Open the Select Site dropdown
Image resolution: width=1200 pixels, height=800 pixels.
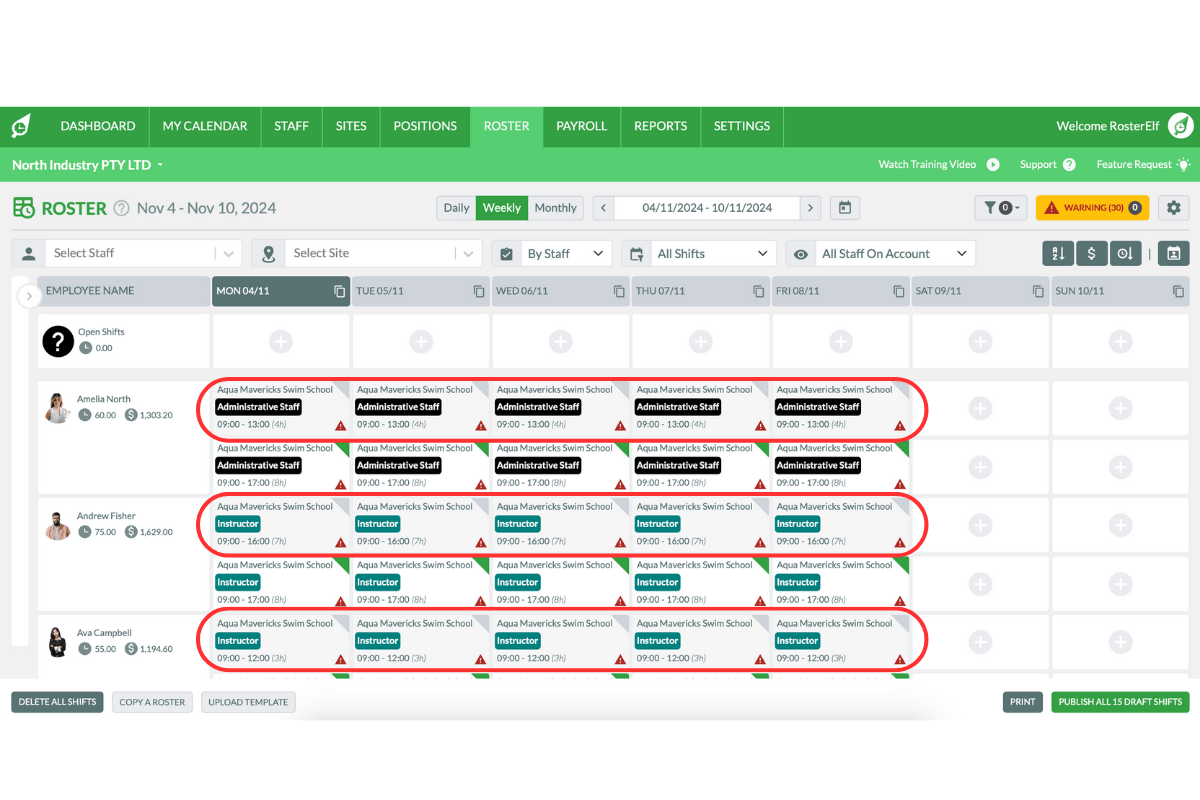click(383, 254)
